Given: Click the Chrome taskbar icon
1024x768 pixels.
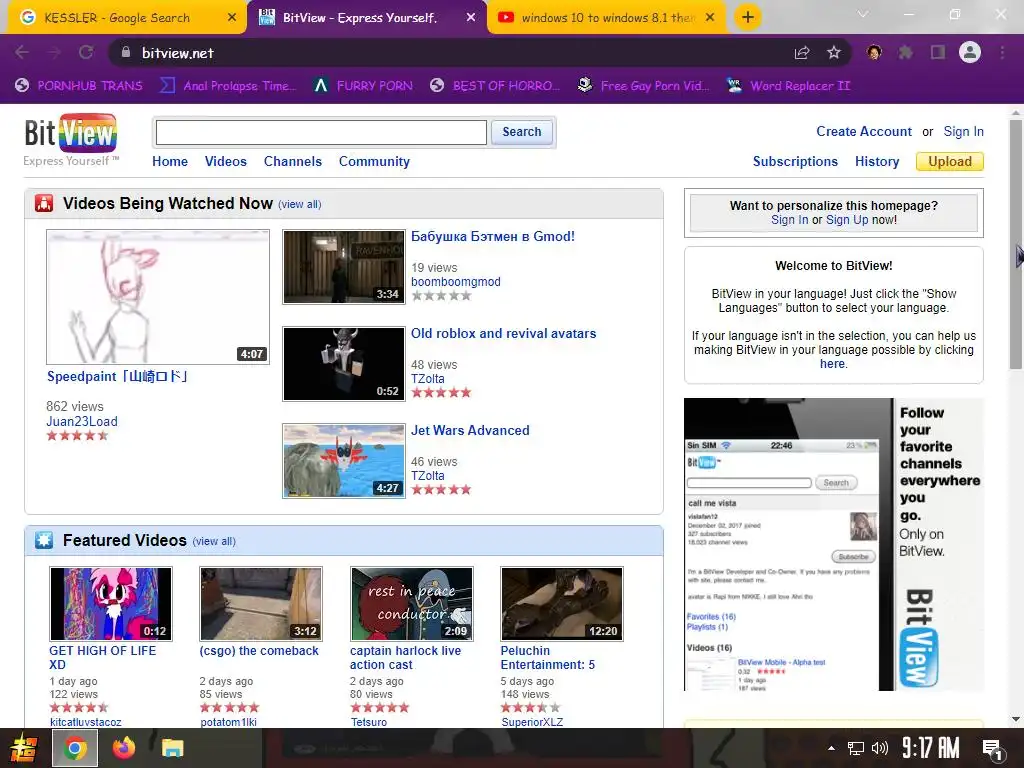Looking at the screenshot, I should click(74, 748).
